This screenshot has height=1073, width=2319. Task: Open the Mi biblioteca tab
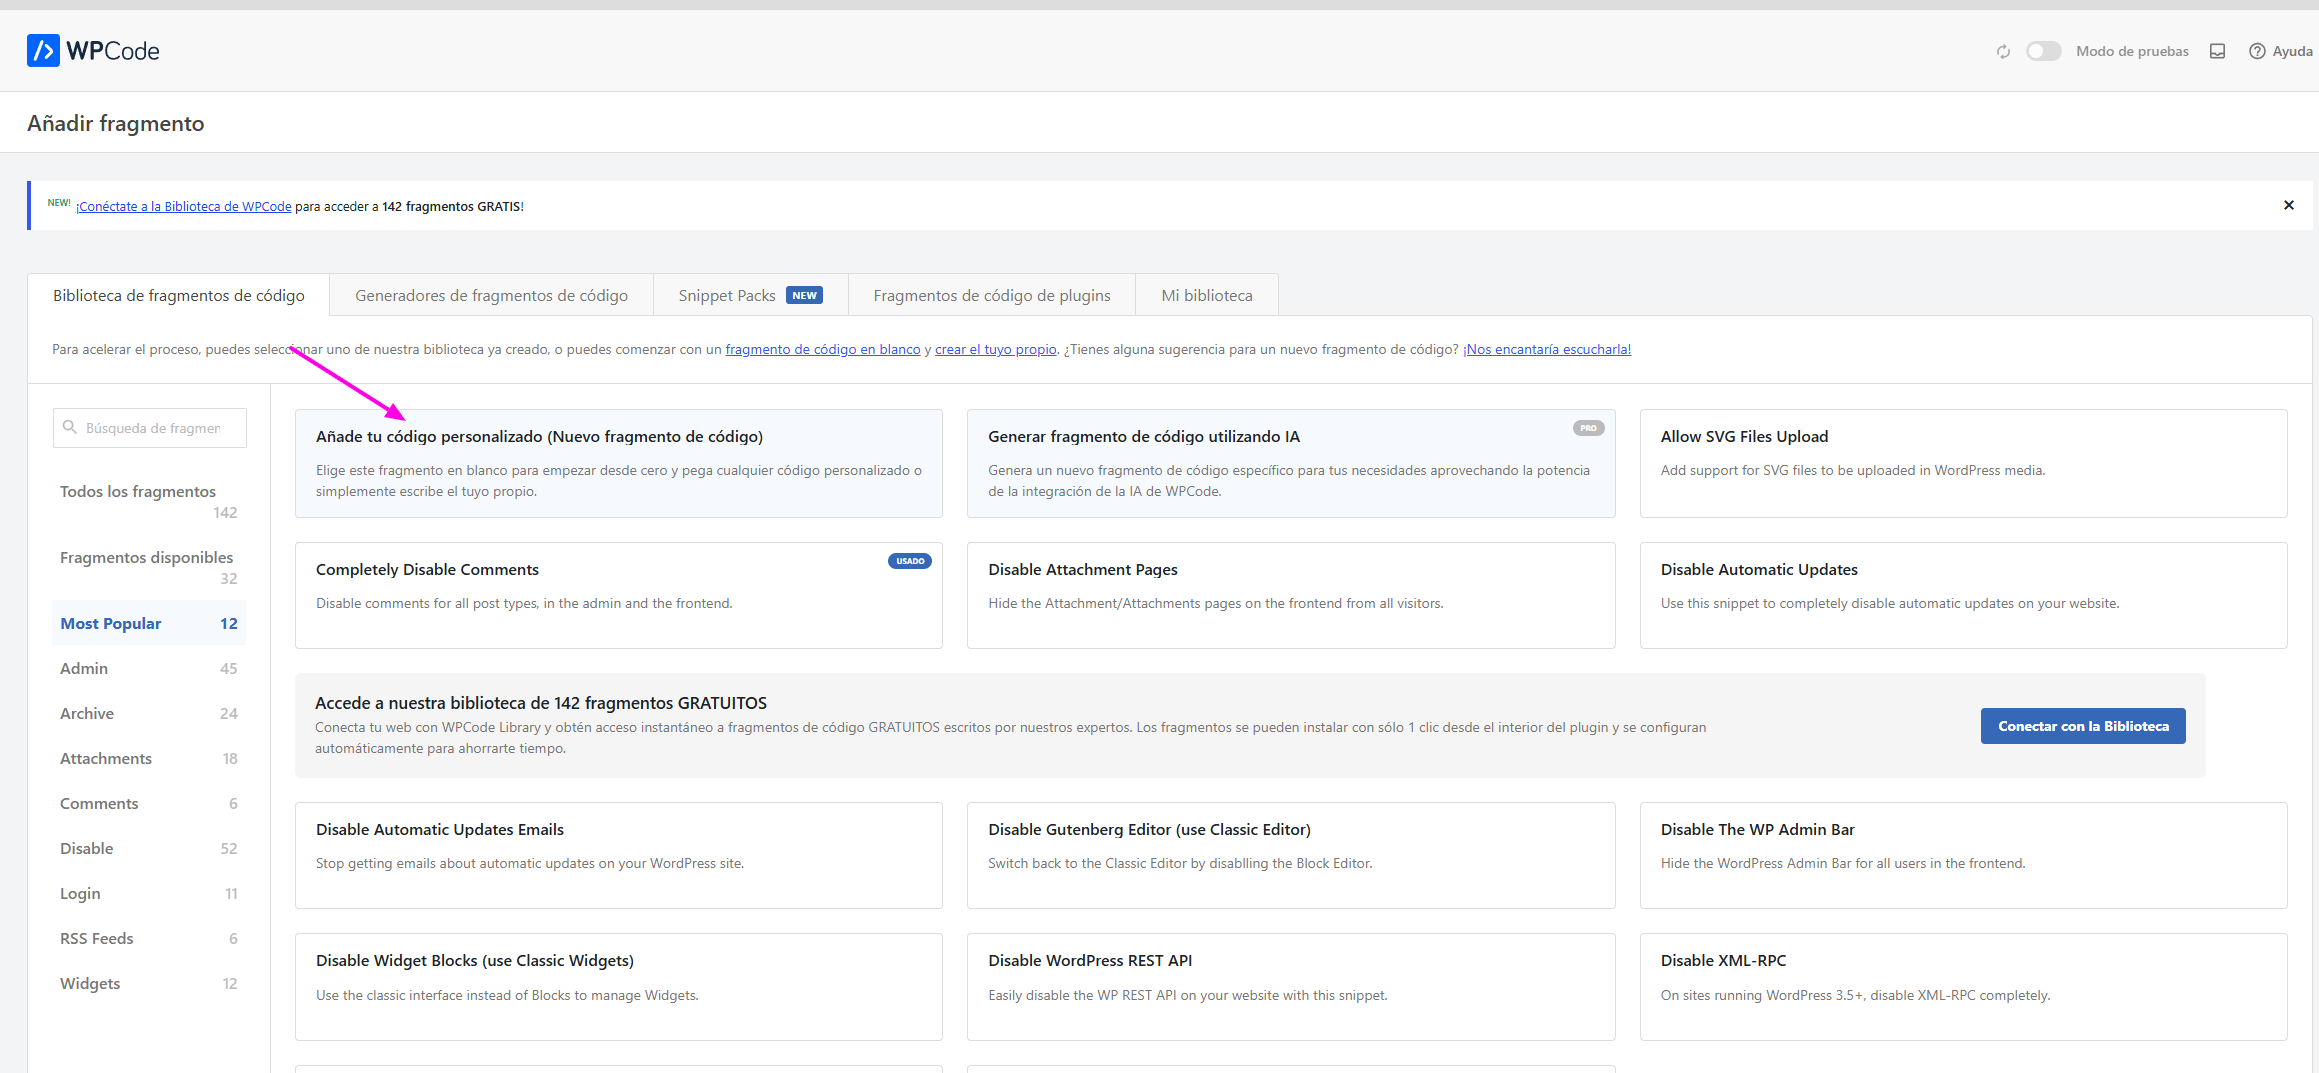coord(1207,296)
